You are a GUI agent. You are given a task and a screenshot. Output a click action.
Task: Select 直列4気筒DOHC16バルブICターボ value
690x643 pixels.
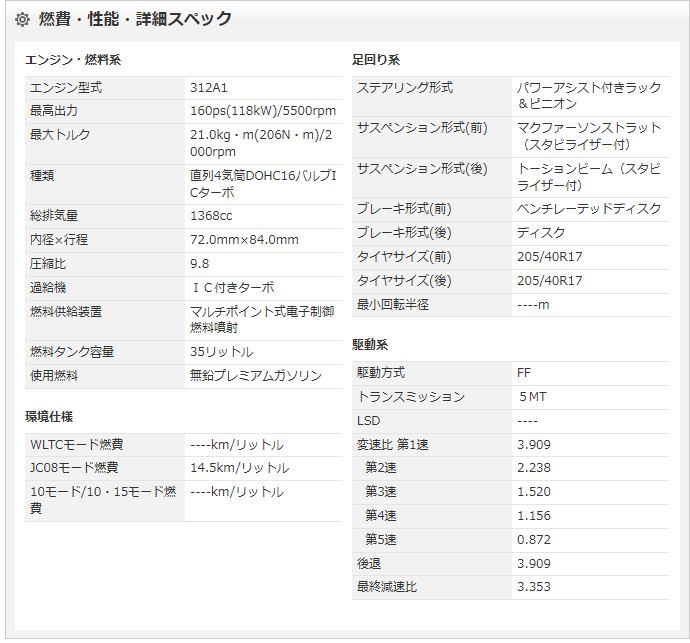pyautogui.click(x=263, y=184)
